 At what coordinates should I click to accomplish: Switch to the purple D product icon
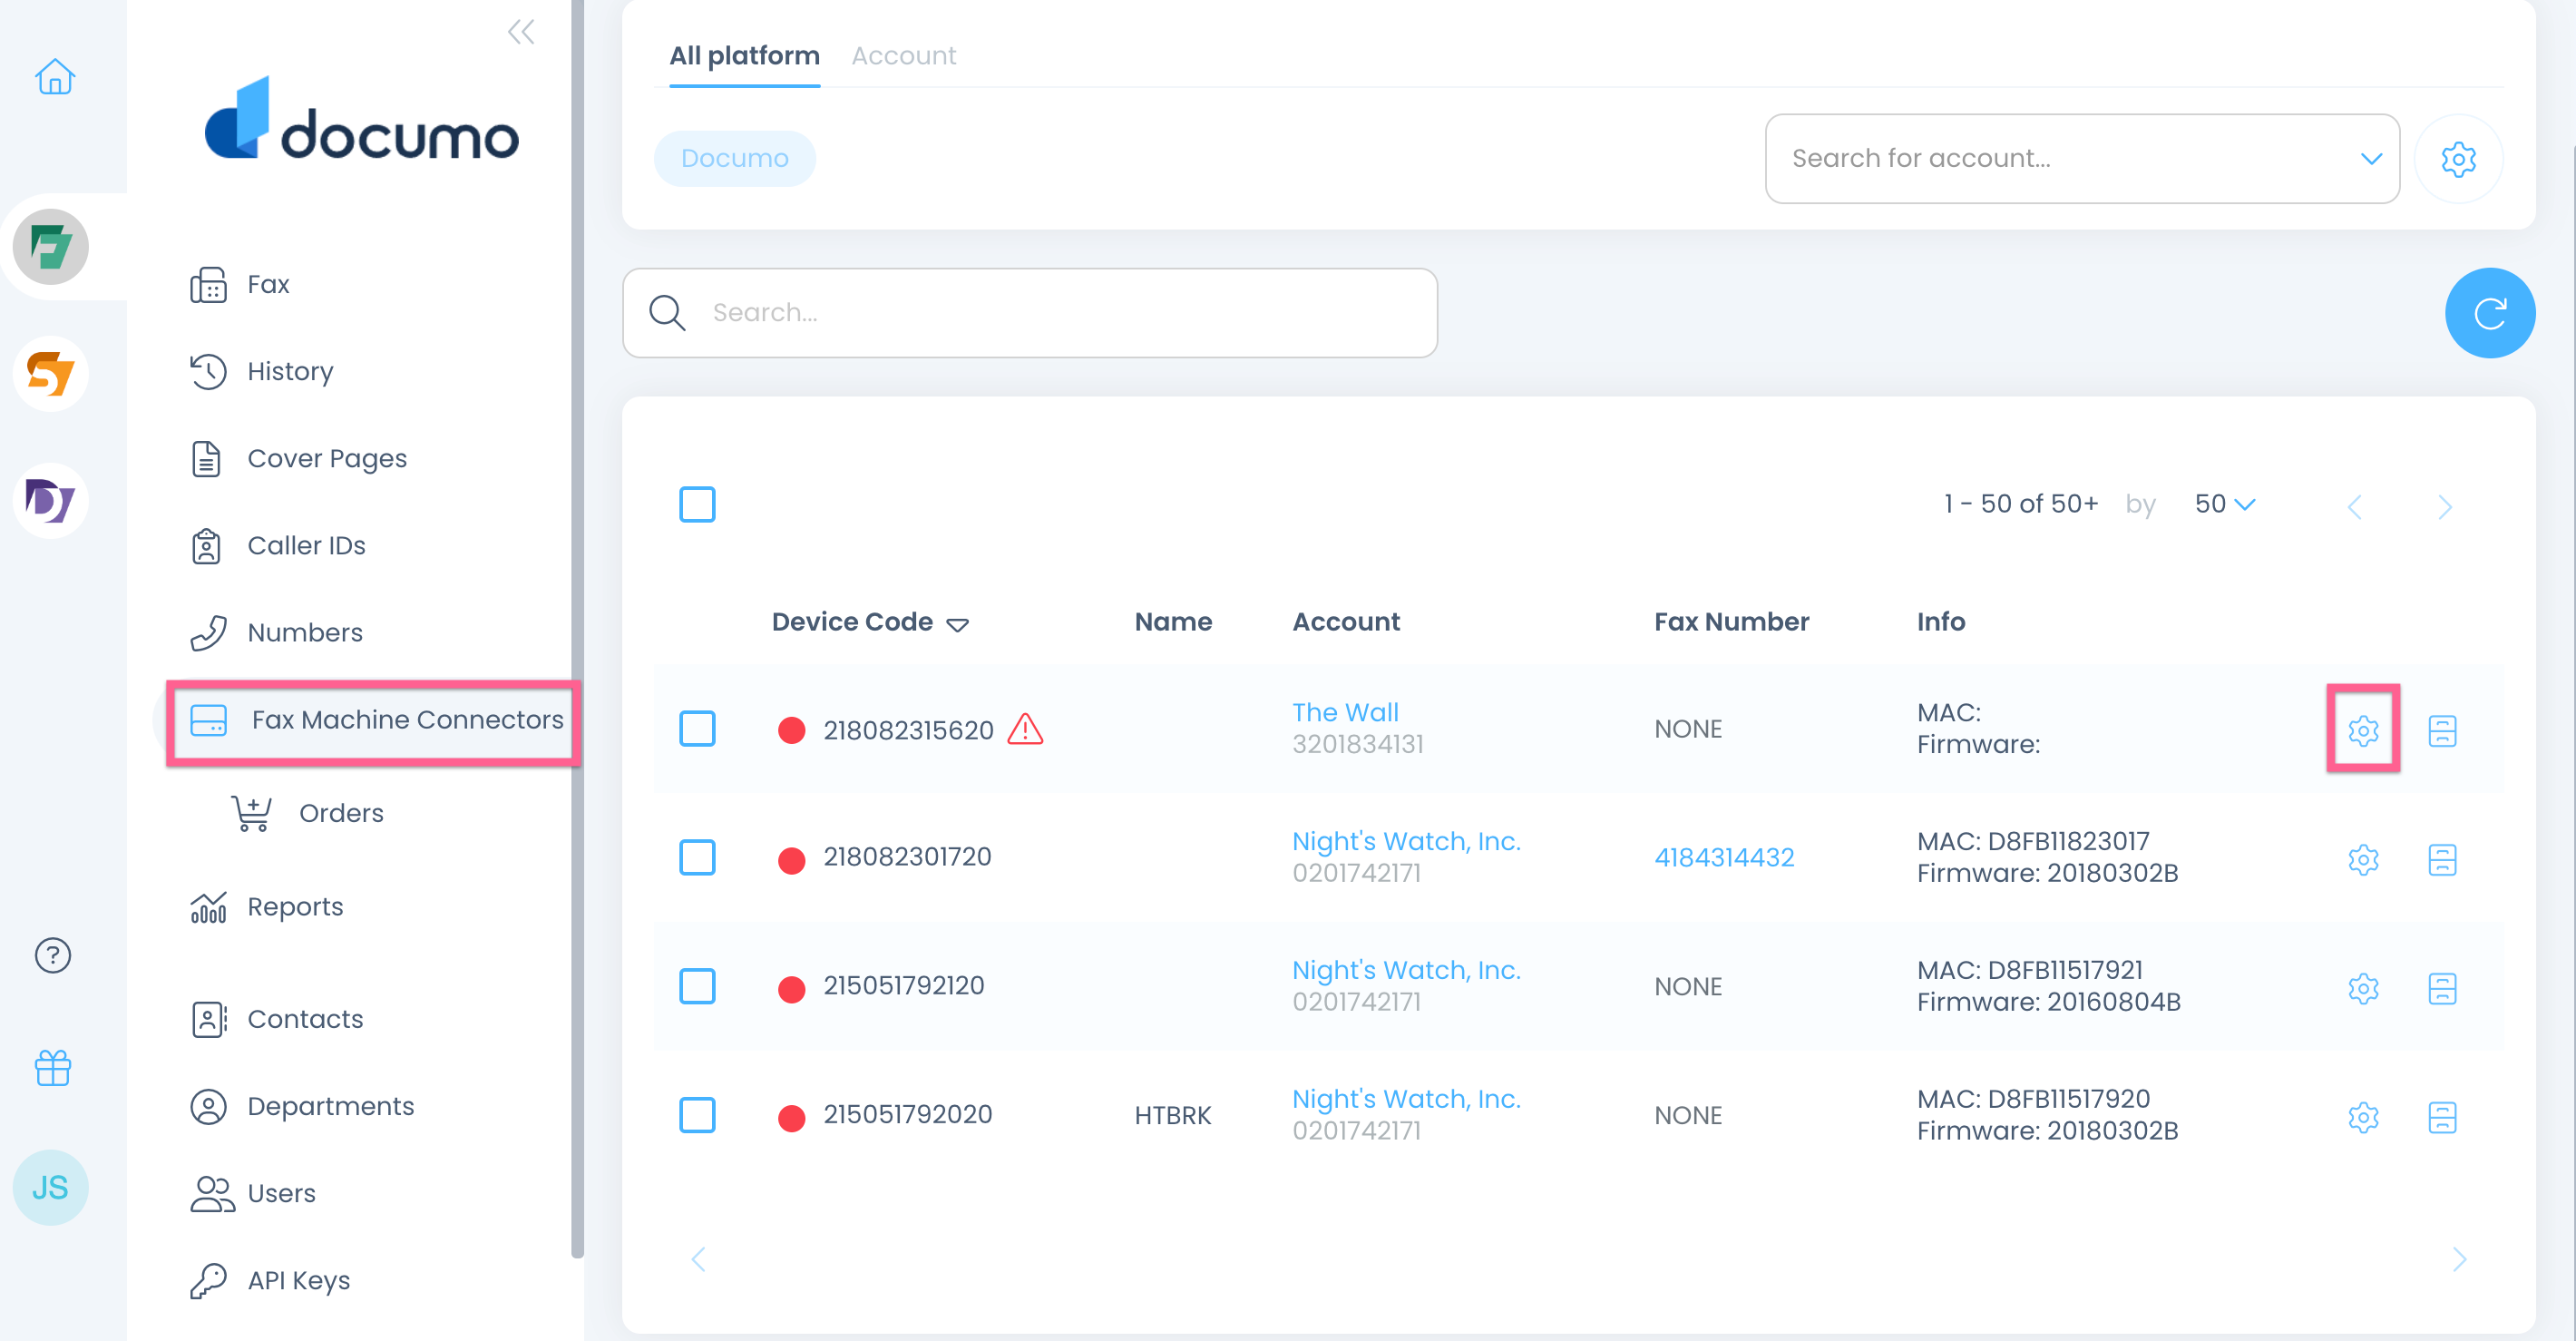click(x=51, y=500)
